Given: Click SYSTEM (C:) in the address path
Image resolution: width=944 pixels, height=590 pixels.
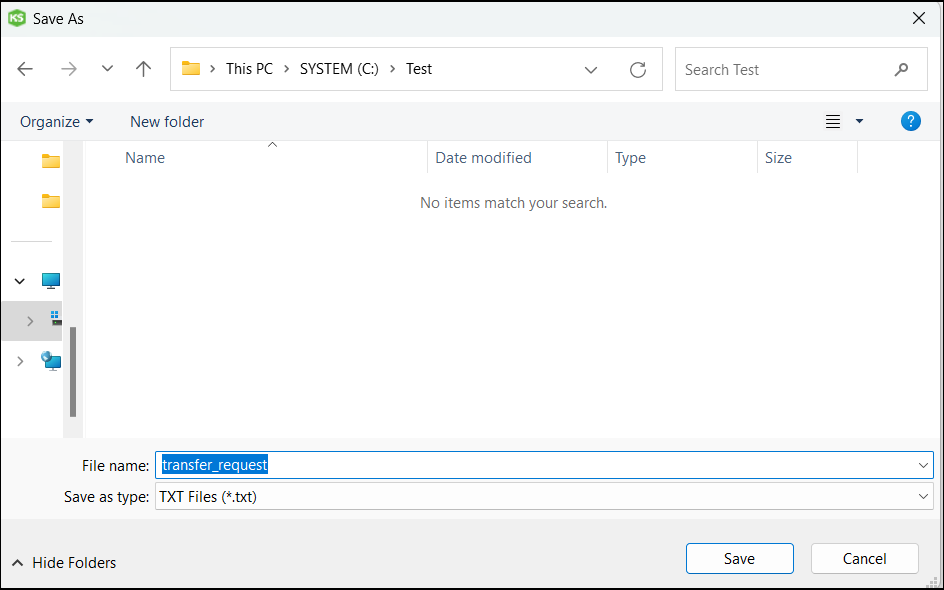Looking at the screenshot, I should coord(339,69).
